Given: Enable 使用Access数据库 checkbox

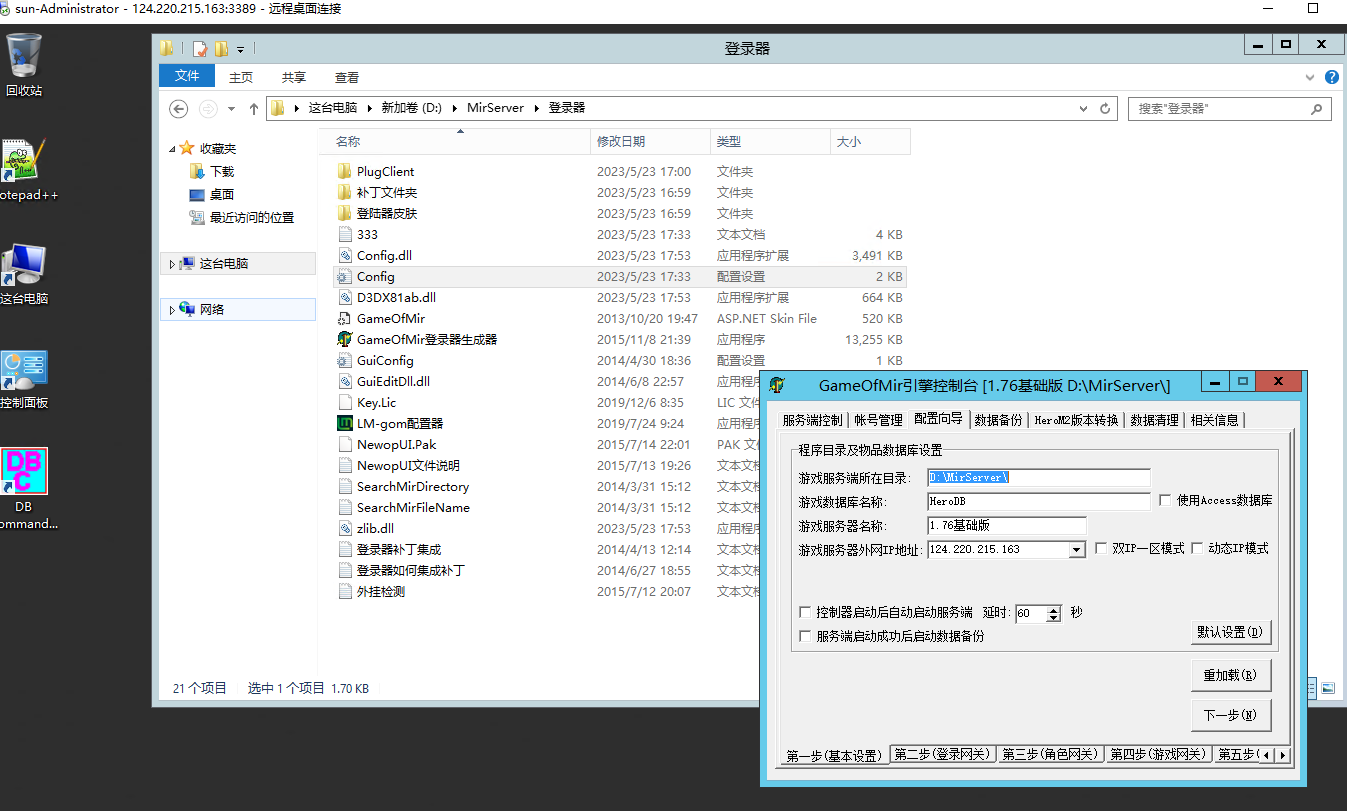Looking at the screenshot, I should point(1165,500).
